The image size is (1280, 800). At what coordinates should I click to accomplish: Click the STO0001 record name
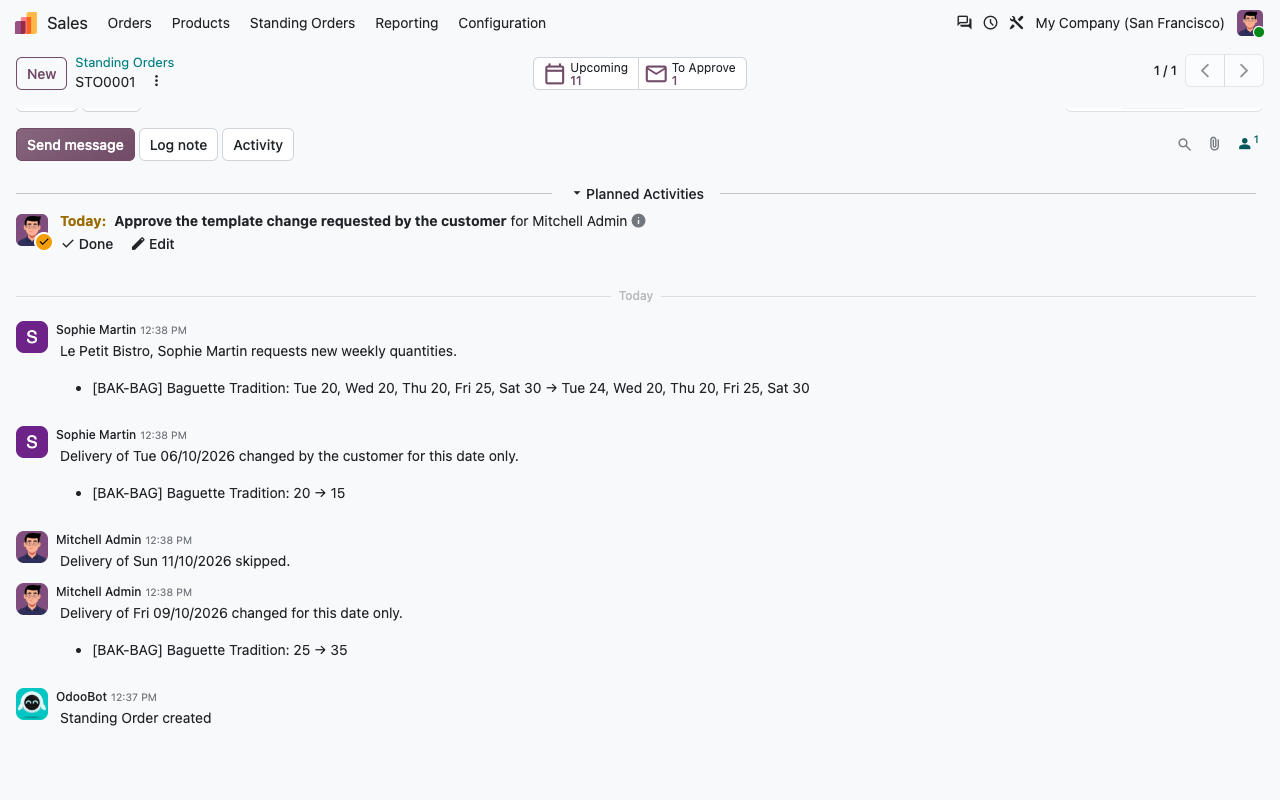pyautogui.click(x=105, y=82)
